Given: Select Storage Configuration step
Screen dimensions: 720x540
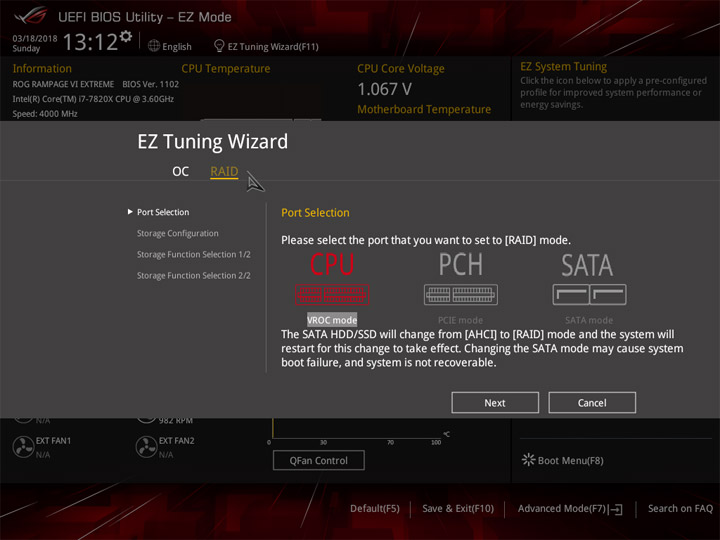Looking at the screenshot, I should click(x=177, y=233).
